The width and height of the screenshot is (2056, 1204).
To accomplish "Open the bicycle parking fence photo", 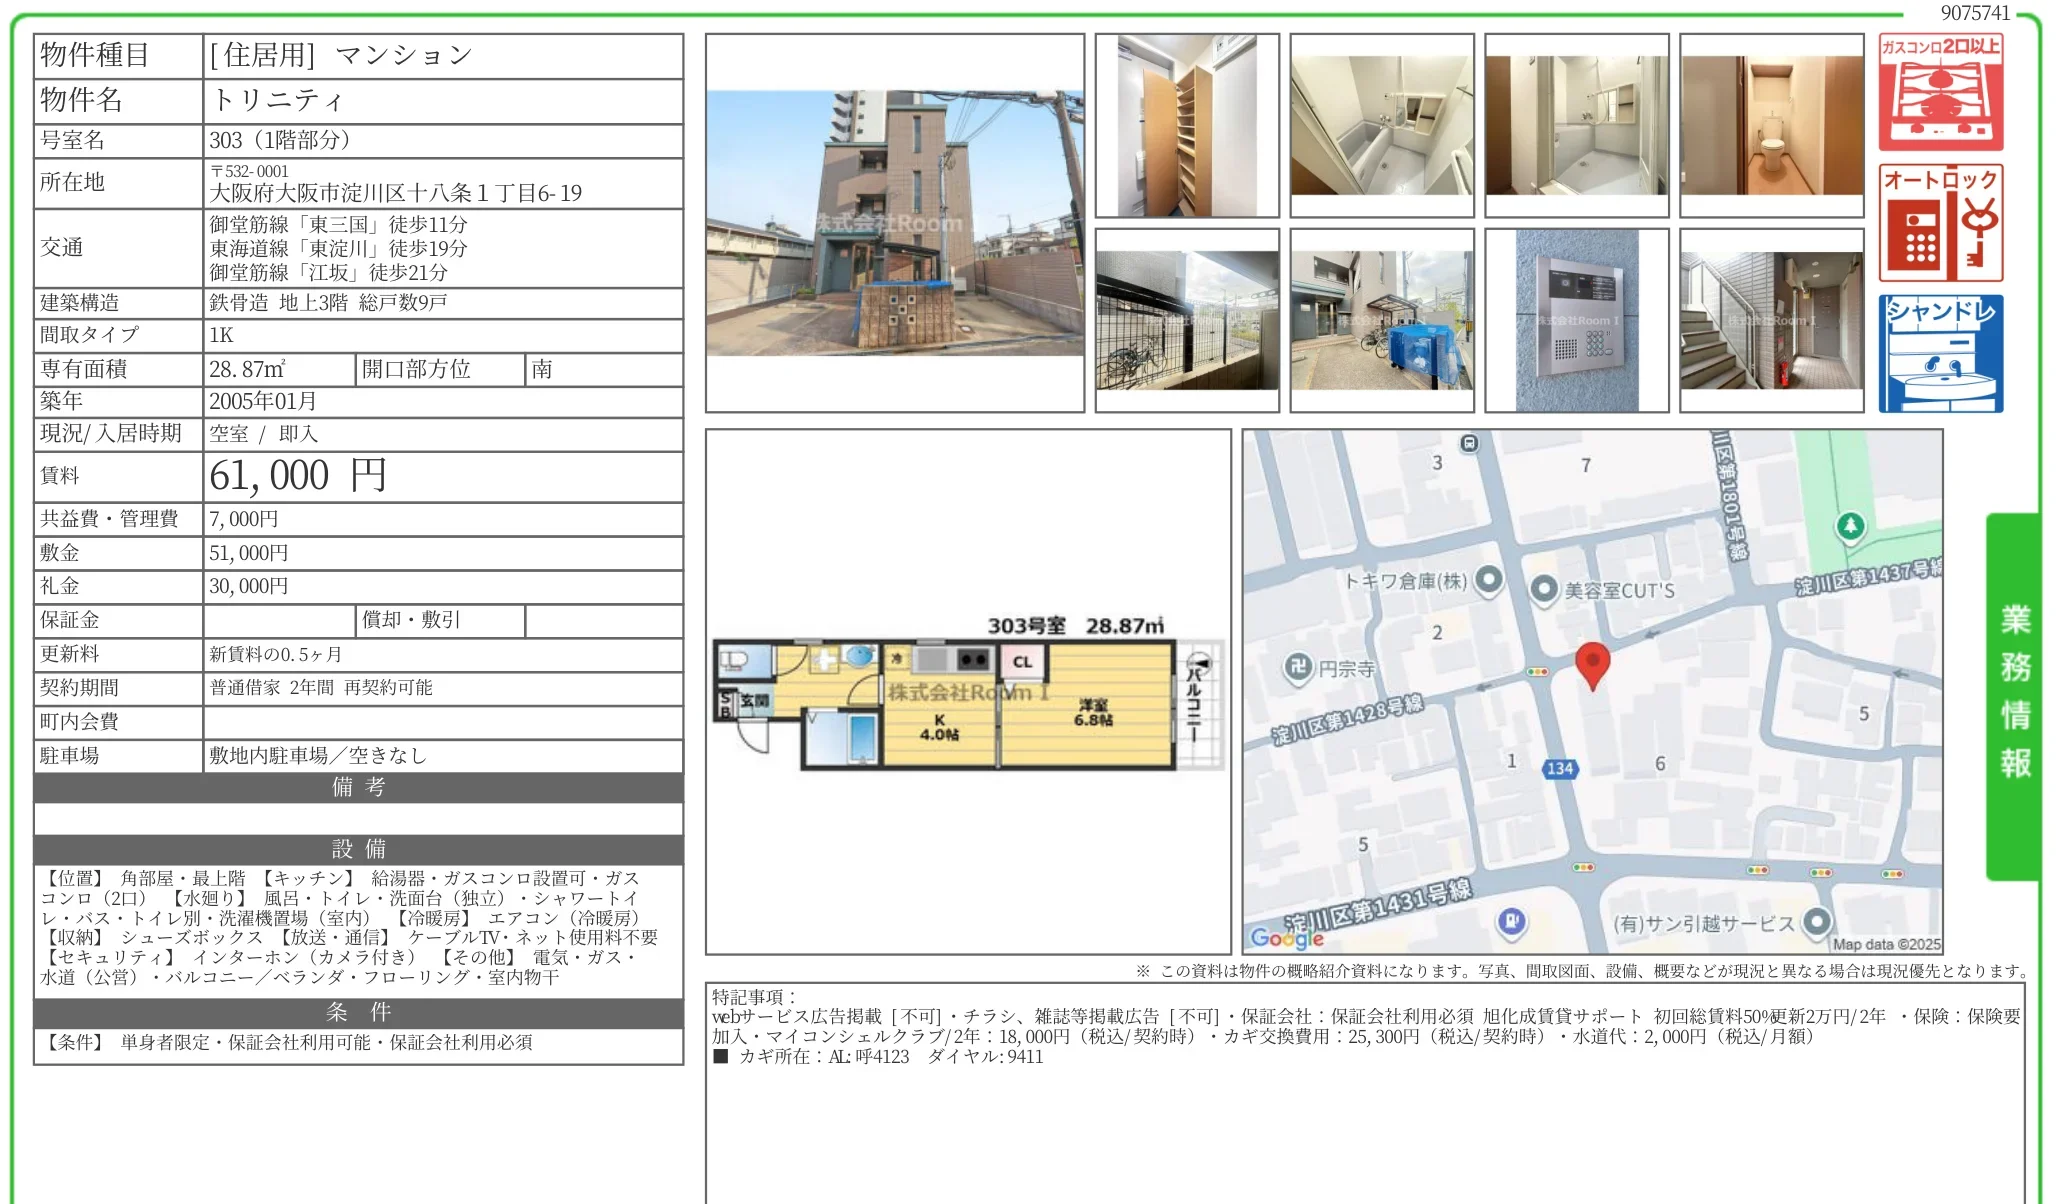I will pos(1186,320).
